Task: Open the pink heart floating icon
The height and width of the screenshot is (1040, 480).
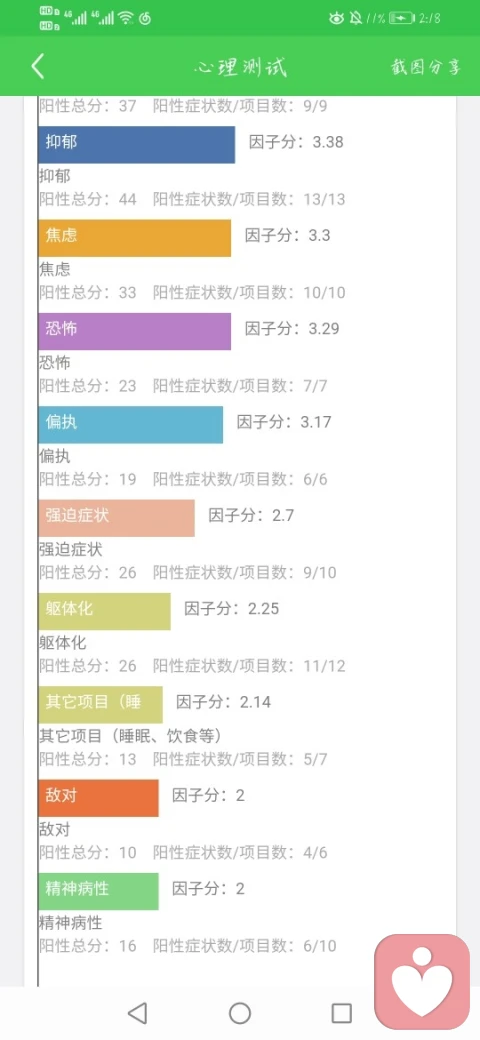Action: (x=422, y=982)
